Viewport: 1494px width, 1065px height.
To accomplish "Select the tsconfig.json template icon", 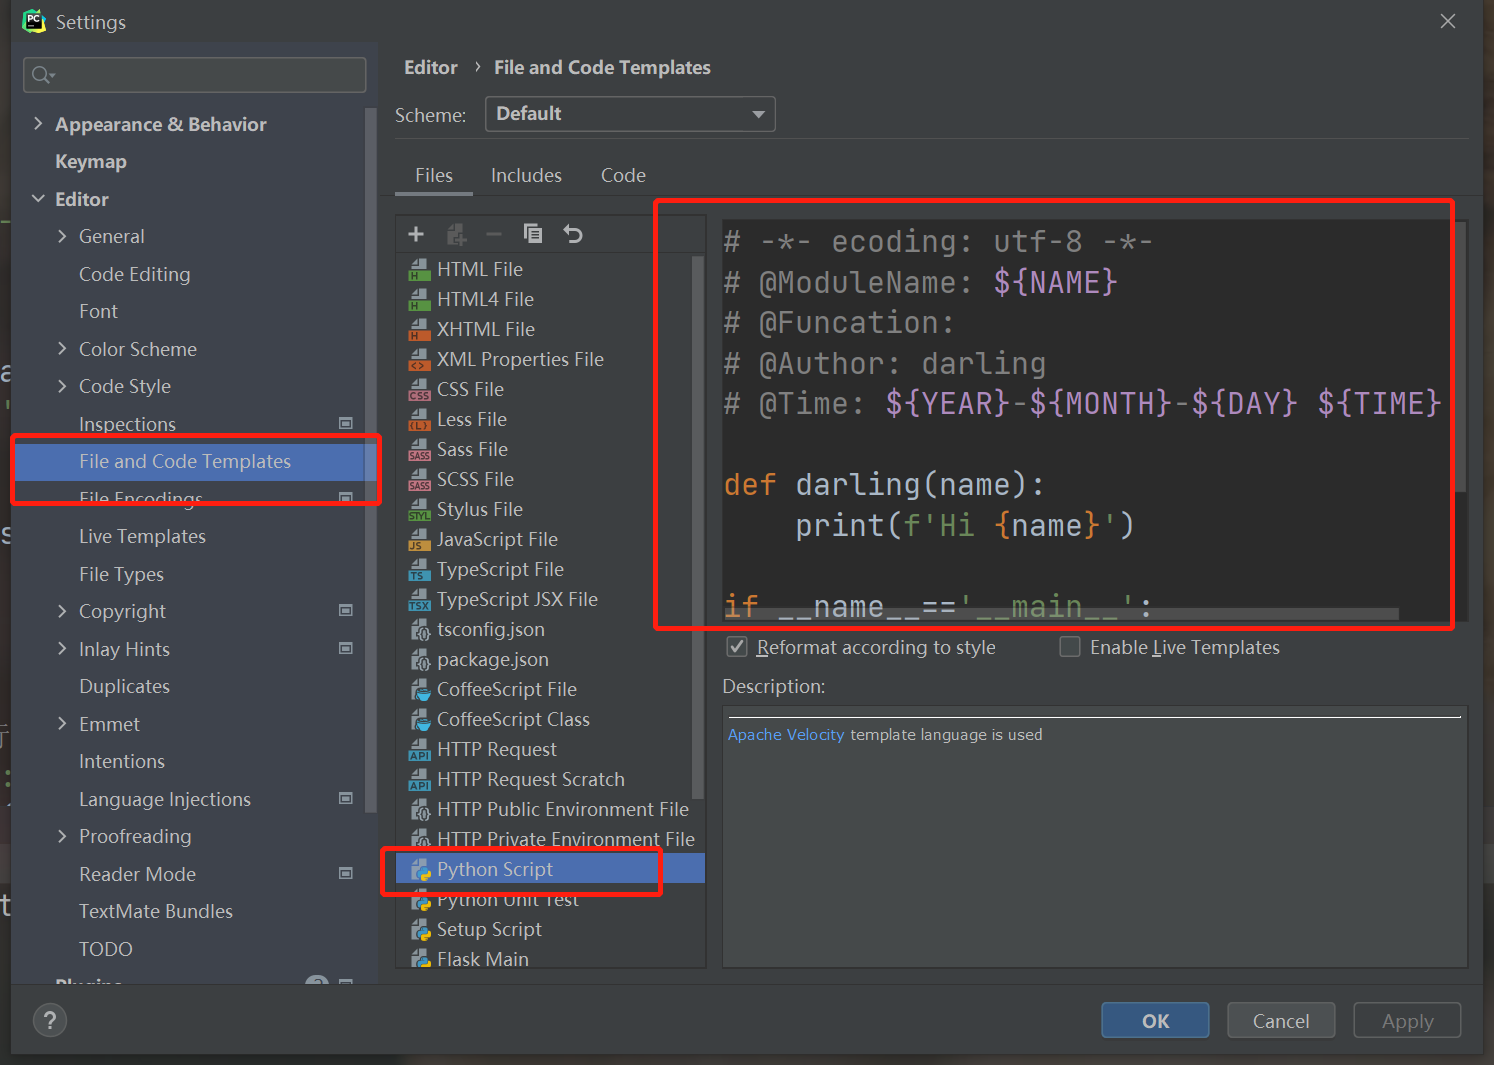I will [x=421, y=630].
